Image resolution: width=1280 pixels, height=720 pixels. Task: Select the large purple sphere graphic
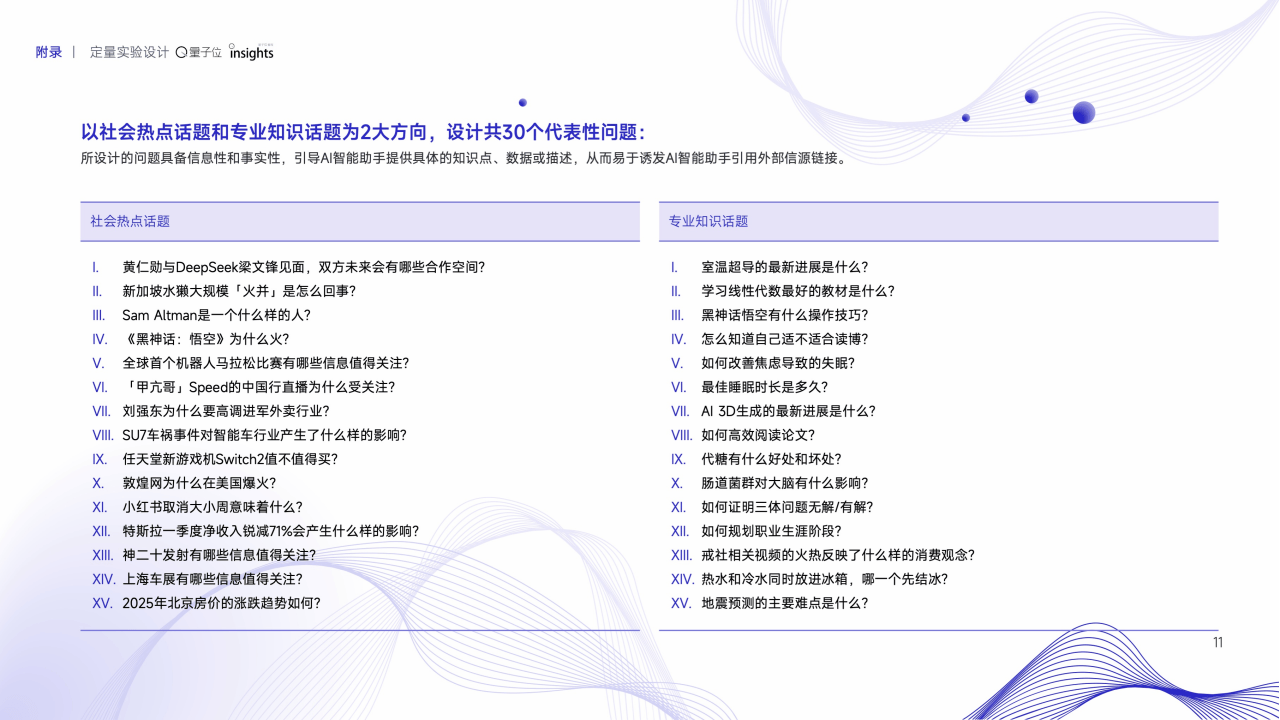[1084, 113]
